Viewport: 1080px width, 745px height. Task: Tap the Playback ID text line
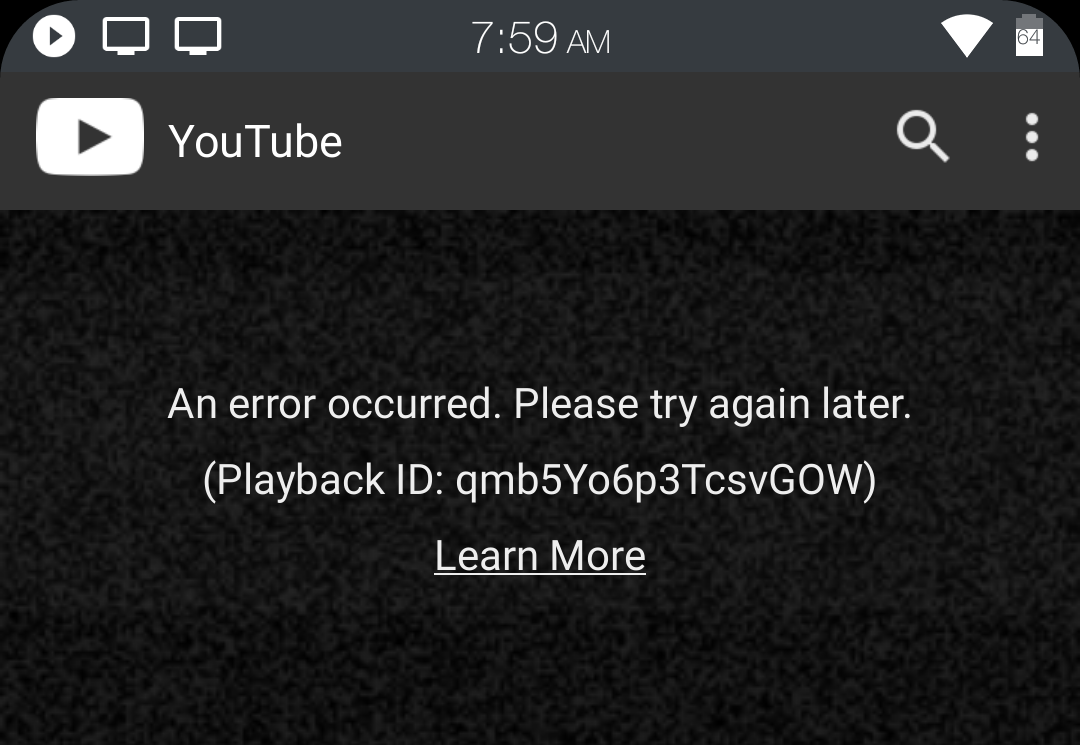(540, 480)
